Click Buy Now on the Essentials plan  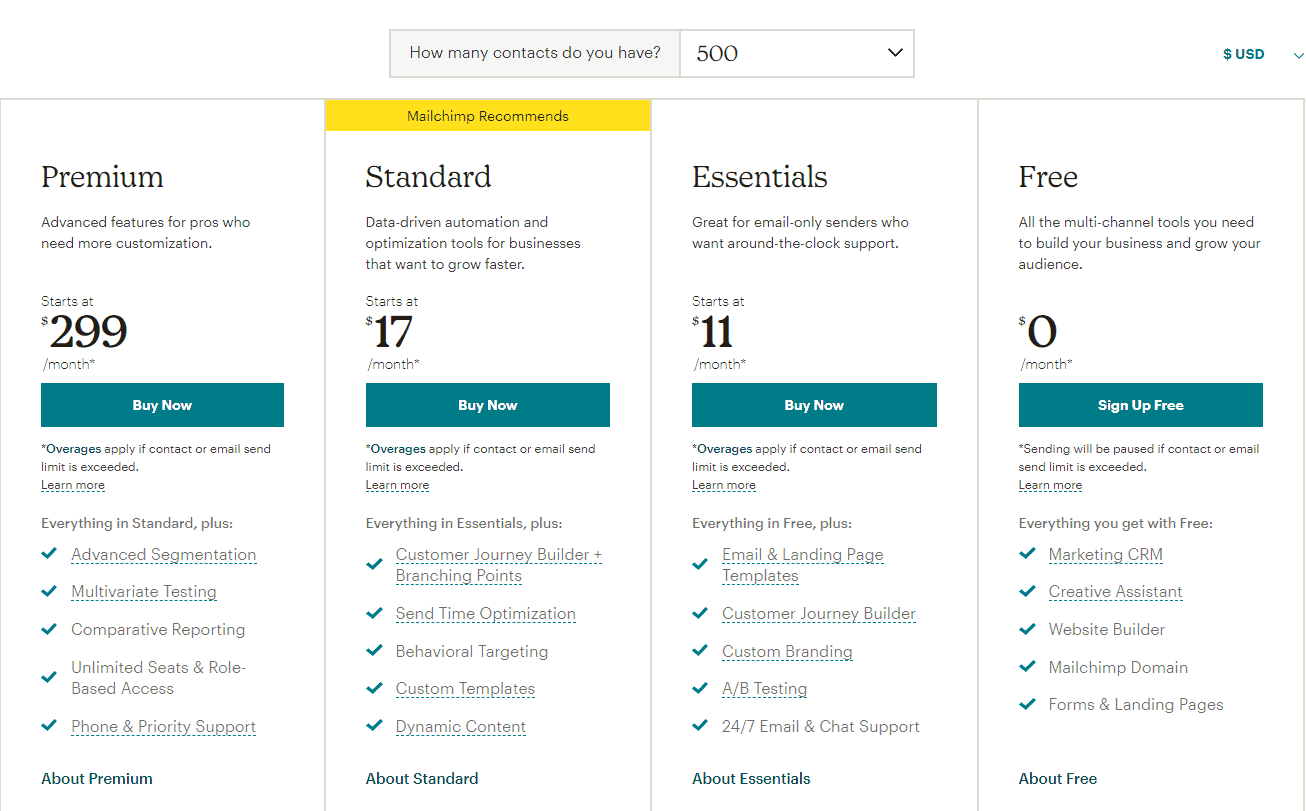(814, 404)
